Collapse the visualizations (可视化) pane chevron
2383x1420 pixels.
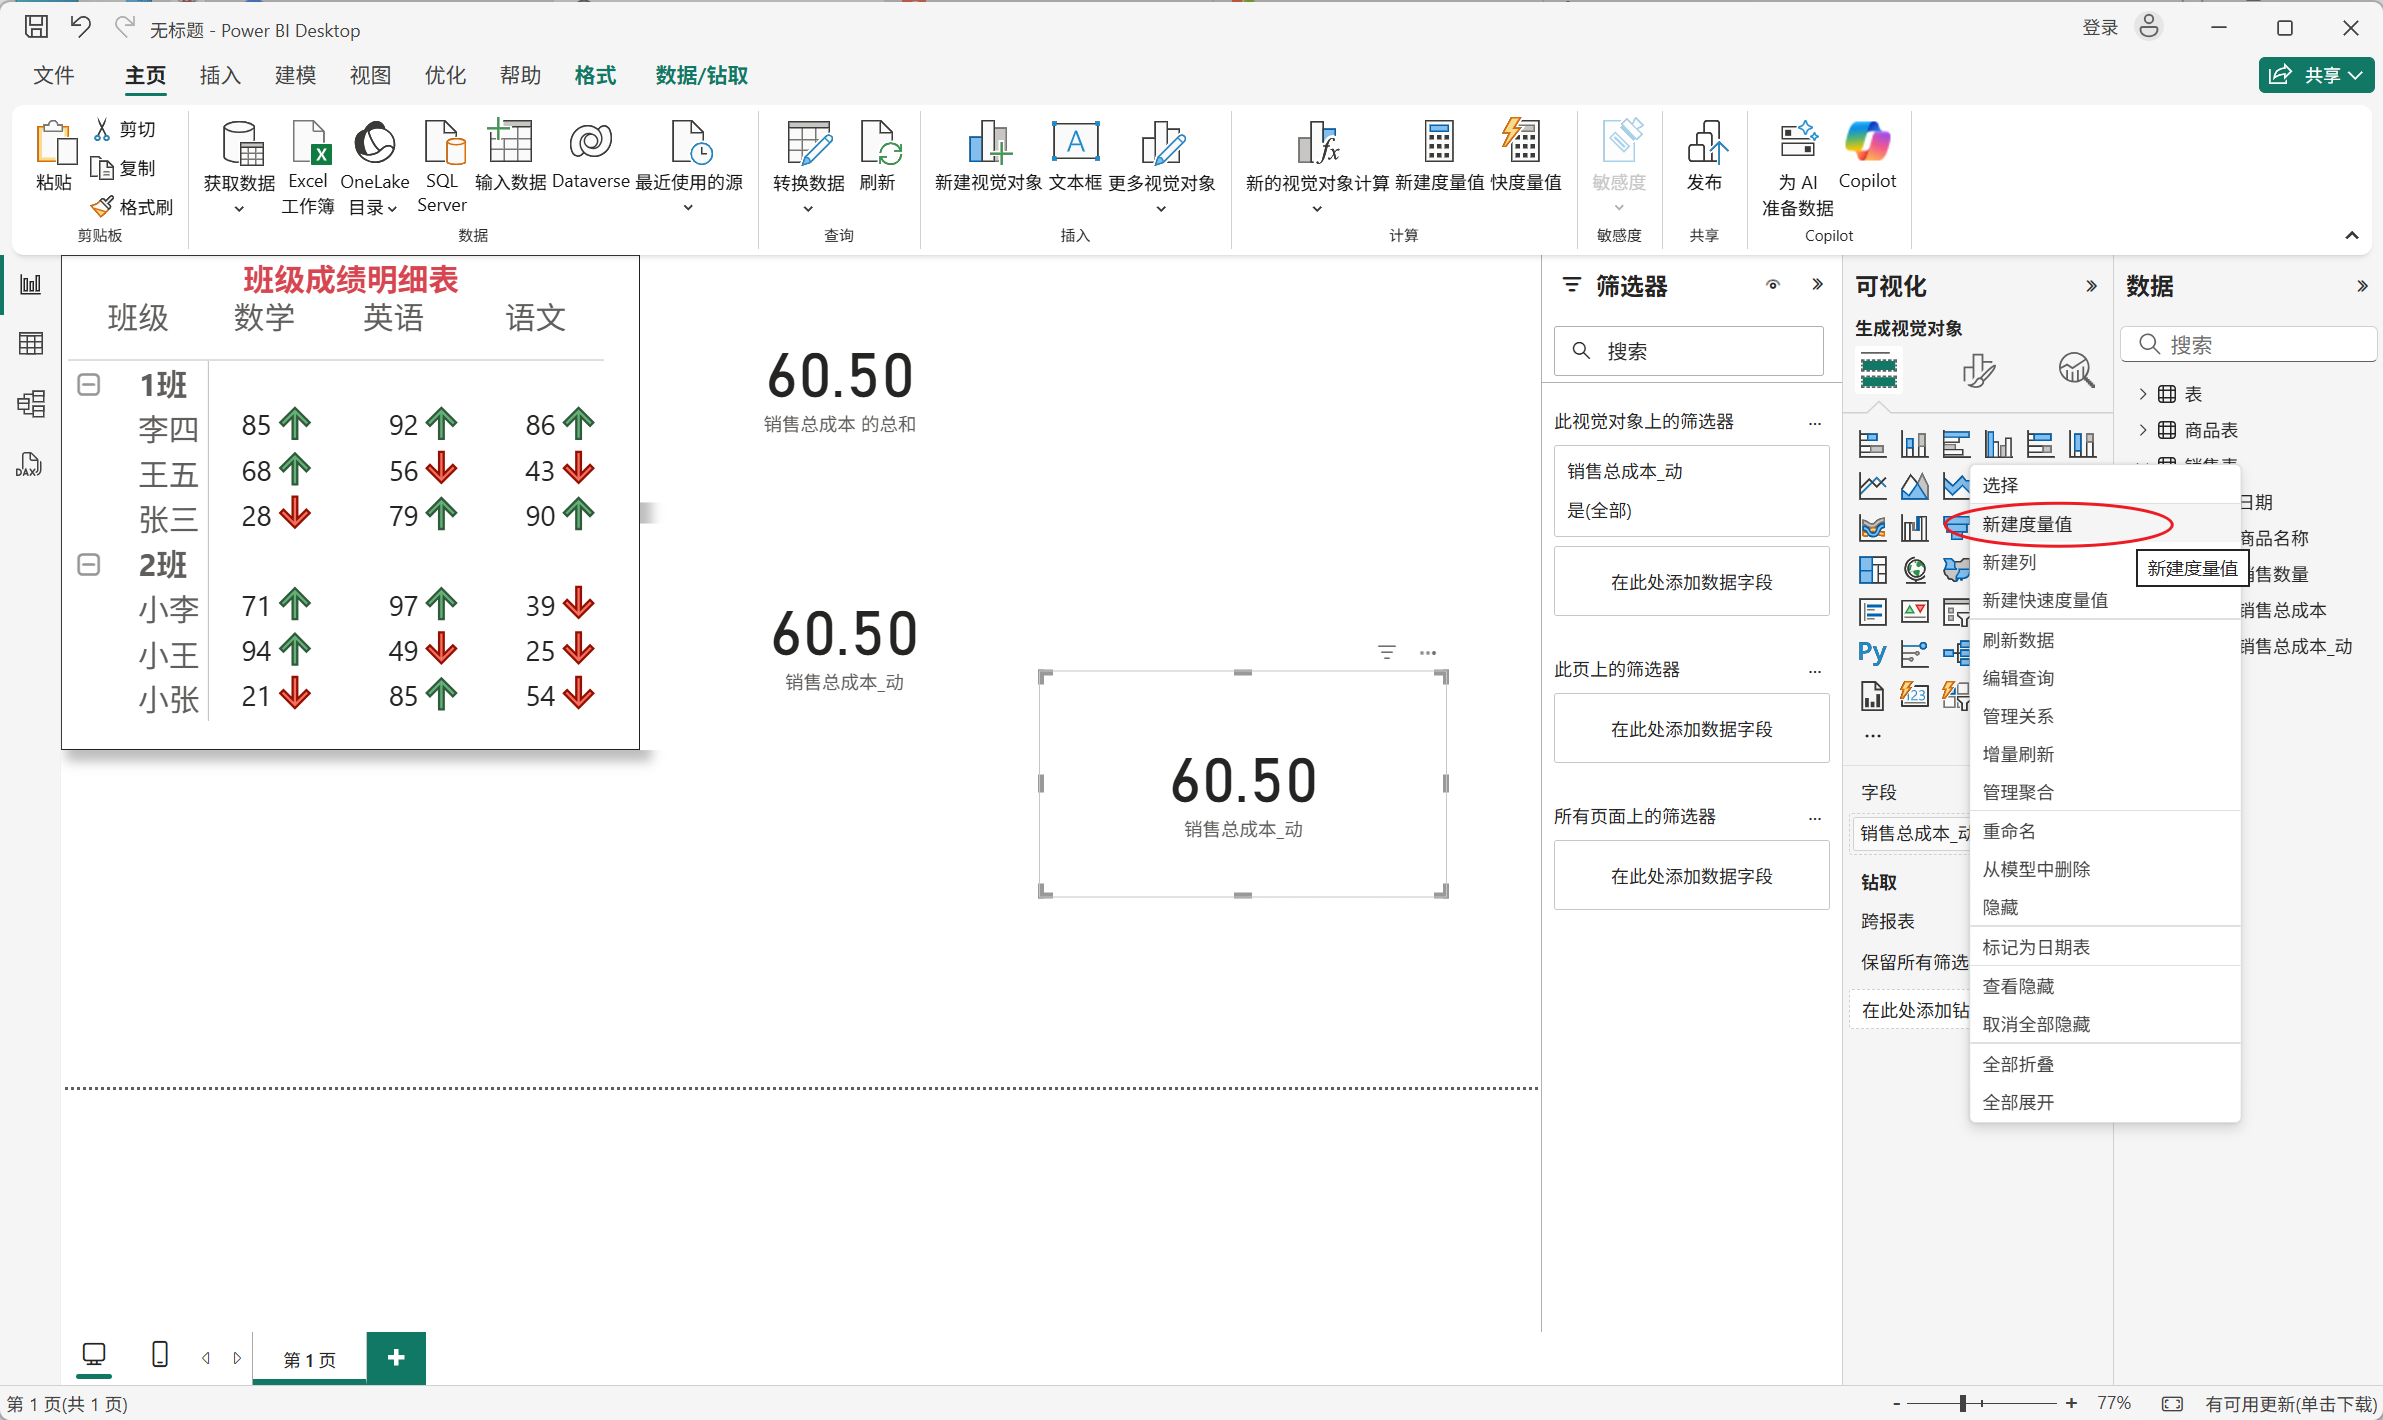(x=2091, y=286)
